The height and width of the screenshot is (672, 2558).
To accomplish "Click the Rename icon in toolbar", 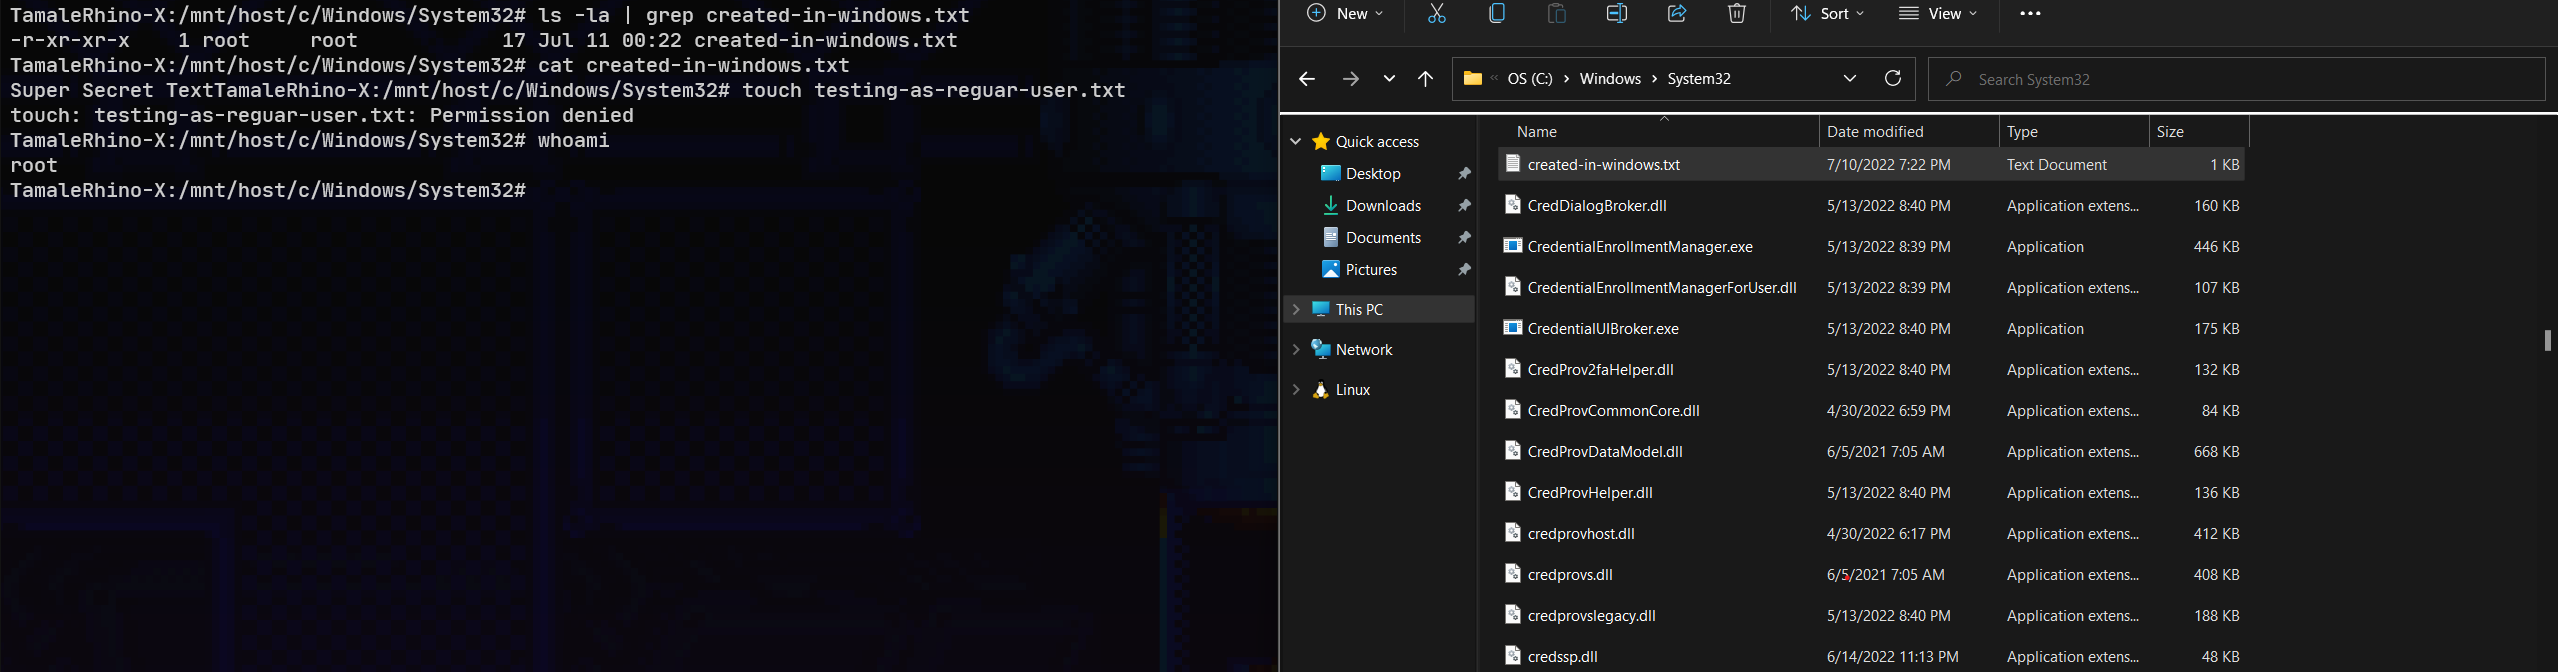I will pos(1617,13).
